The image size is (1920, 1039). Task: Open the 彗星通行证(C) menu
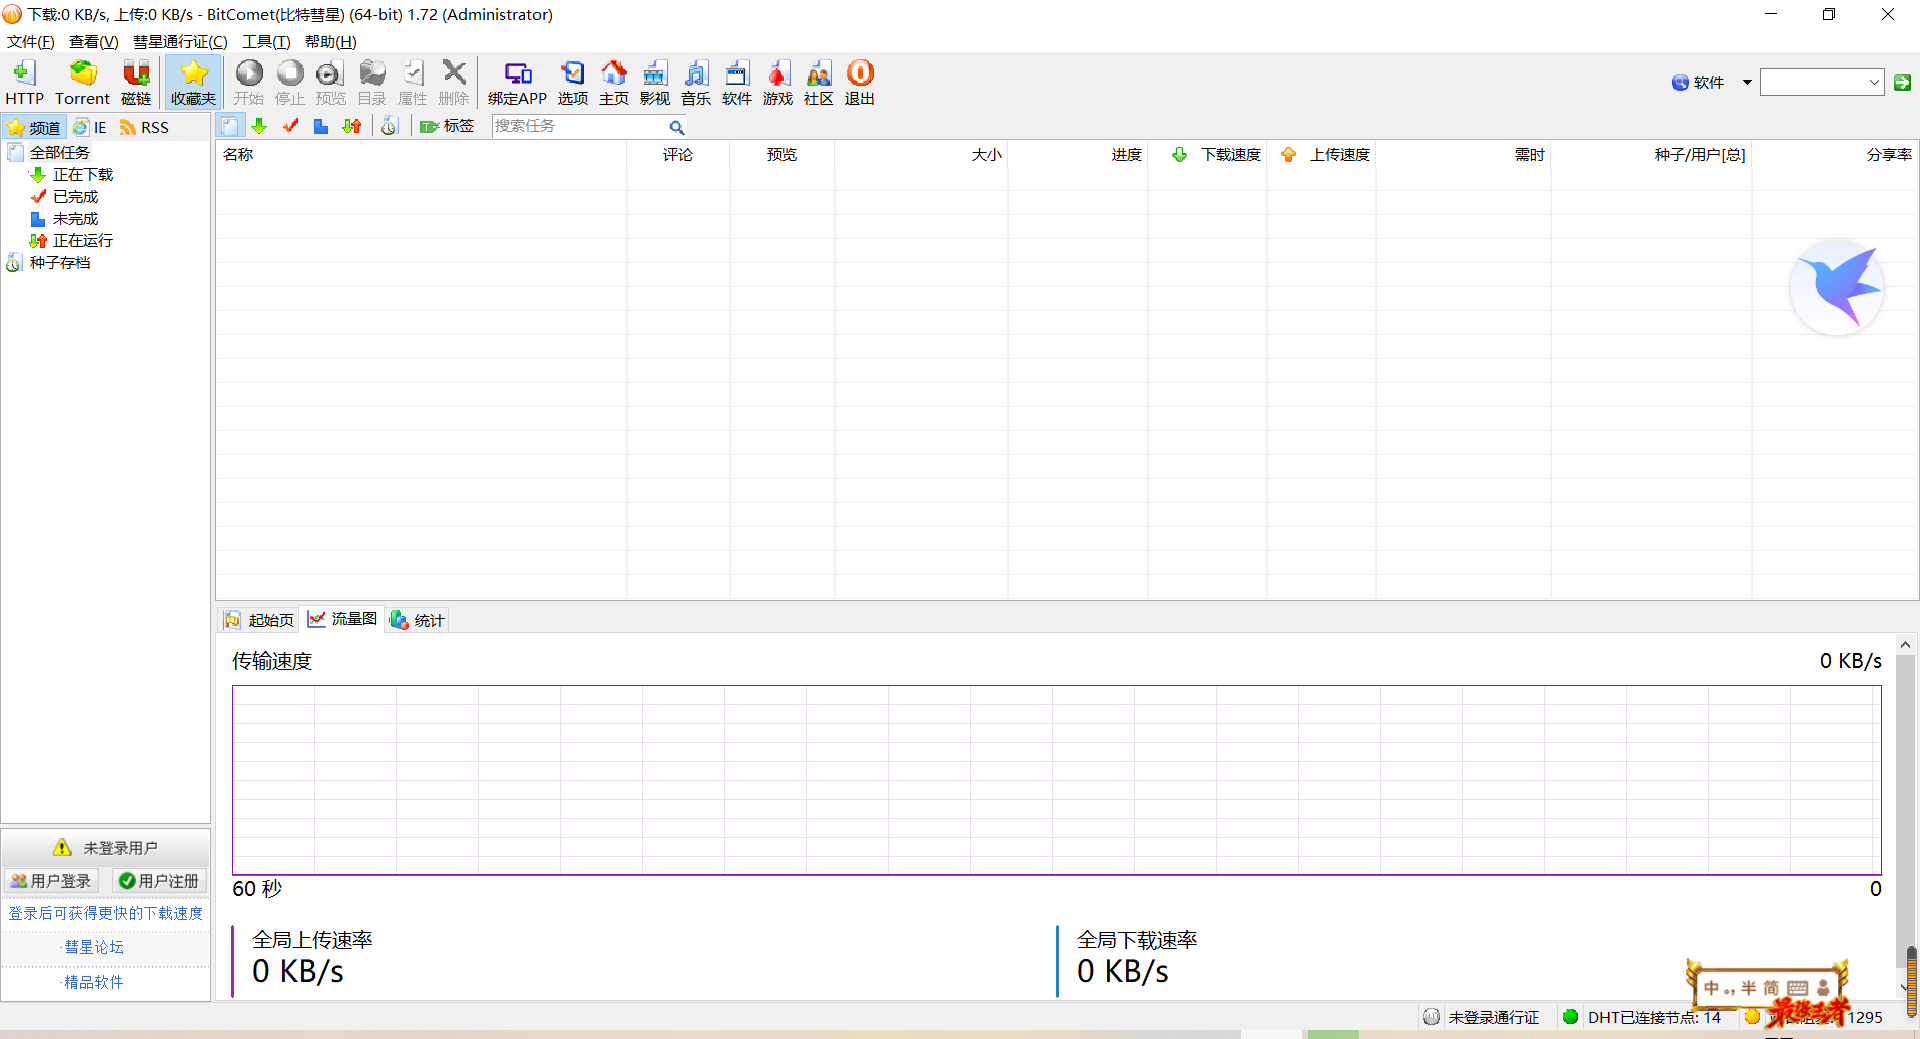pyautogui.click(x=181, y=41)
